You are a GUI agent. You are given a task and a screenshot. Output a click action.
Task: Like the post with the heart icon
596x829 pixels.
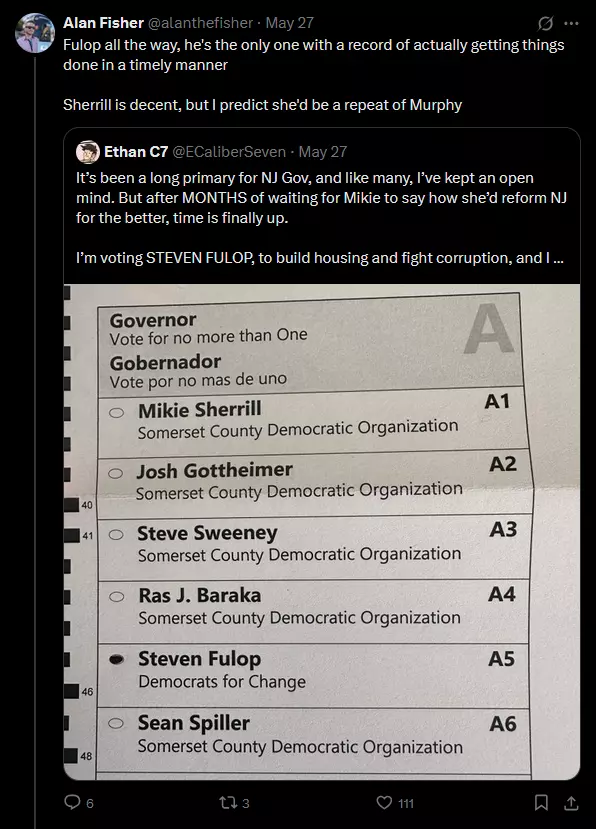coord(384,803)
